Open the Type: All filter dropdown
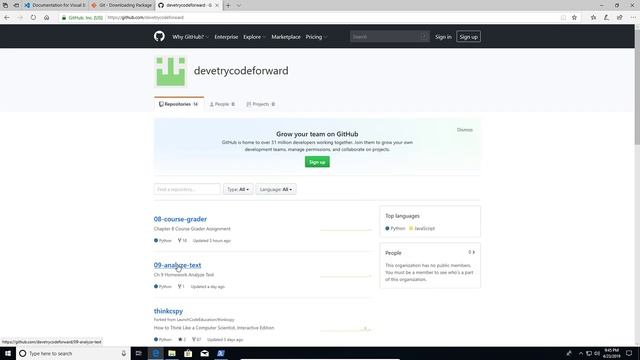This screenshot has width=640, height=360. click(x=238, y=189)
